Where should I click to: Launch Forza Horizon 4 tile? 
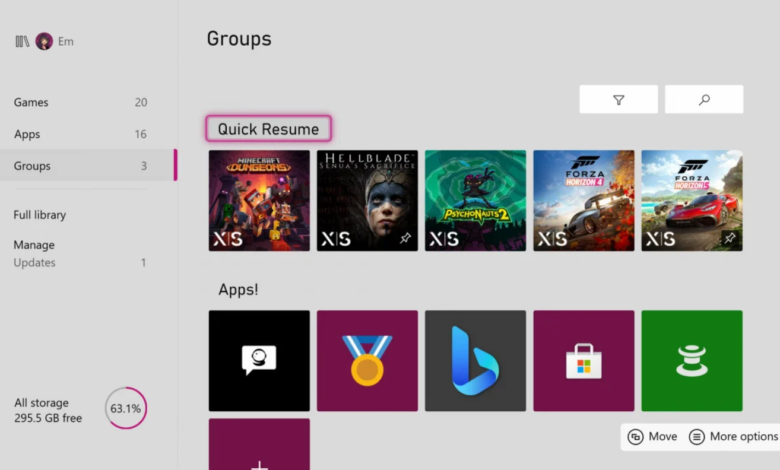pyautogui.click(x=584, y=200)
